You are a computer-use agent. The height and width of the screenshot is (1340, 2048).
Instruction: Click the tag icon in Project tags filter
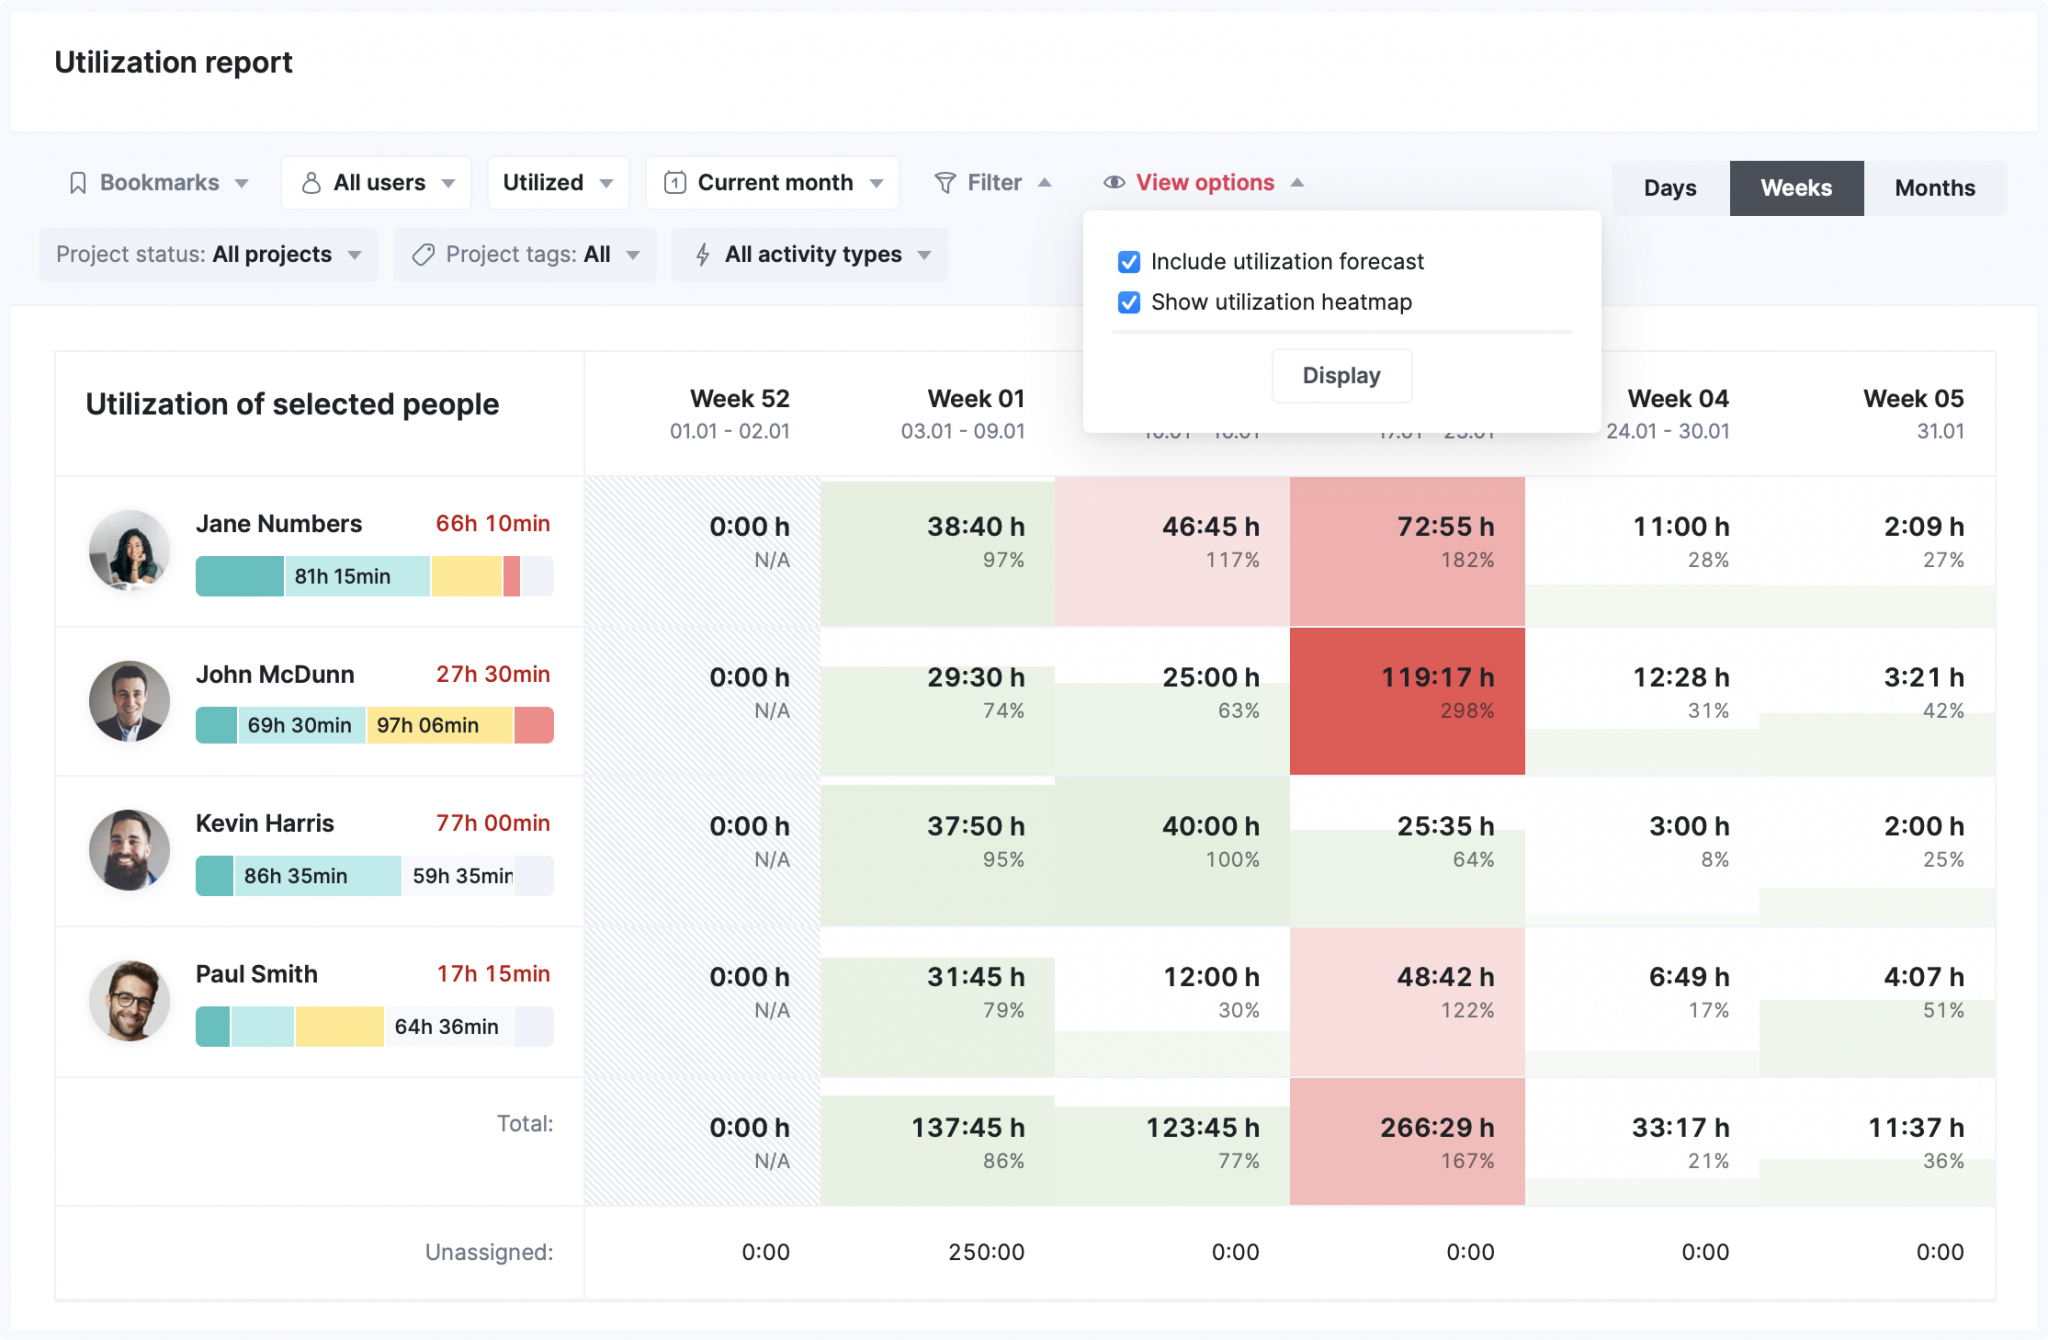pos(423,254)
